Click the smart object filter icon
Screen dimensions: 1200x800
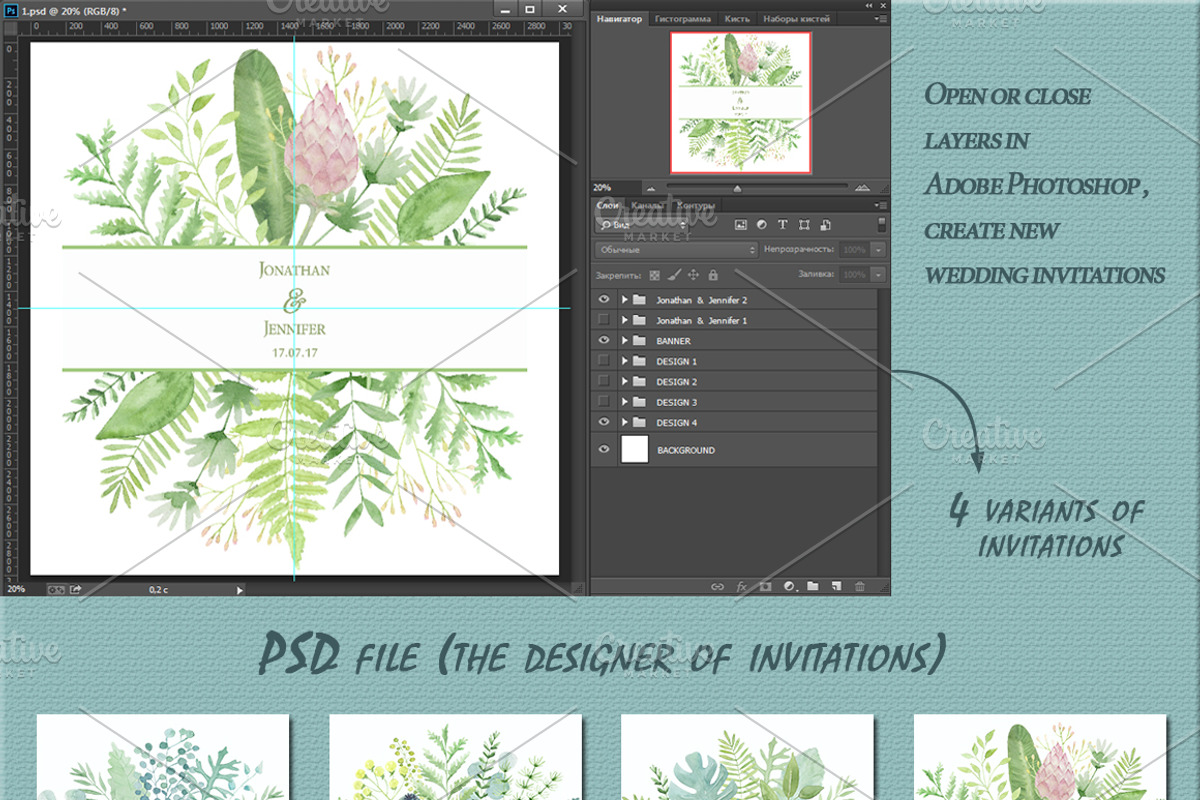(825, 225)
